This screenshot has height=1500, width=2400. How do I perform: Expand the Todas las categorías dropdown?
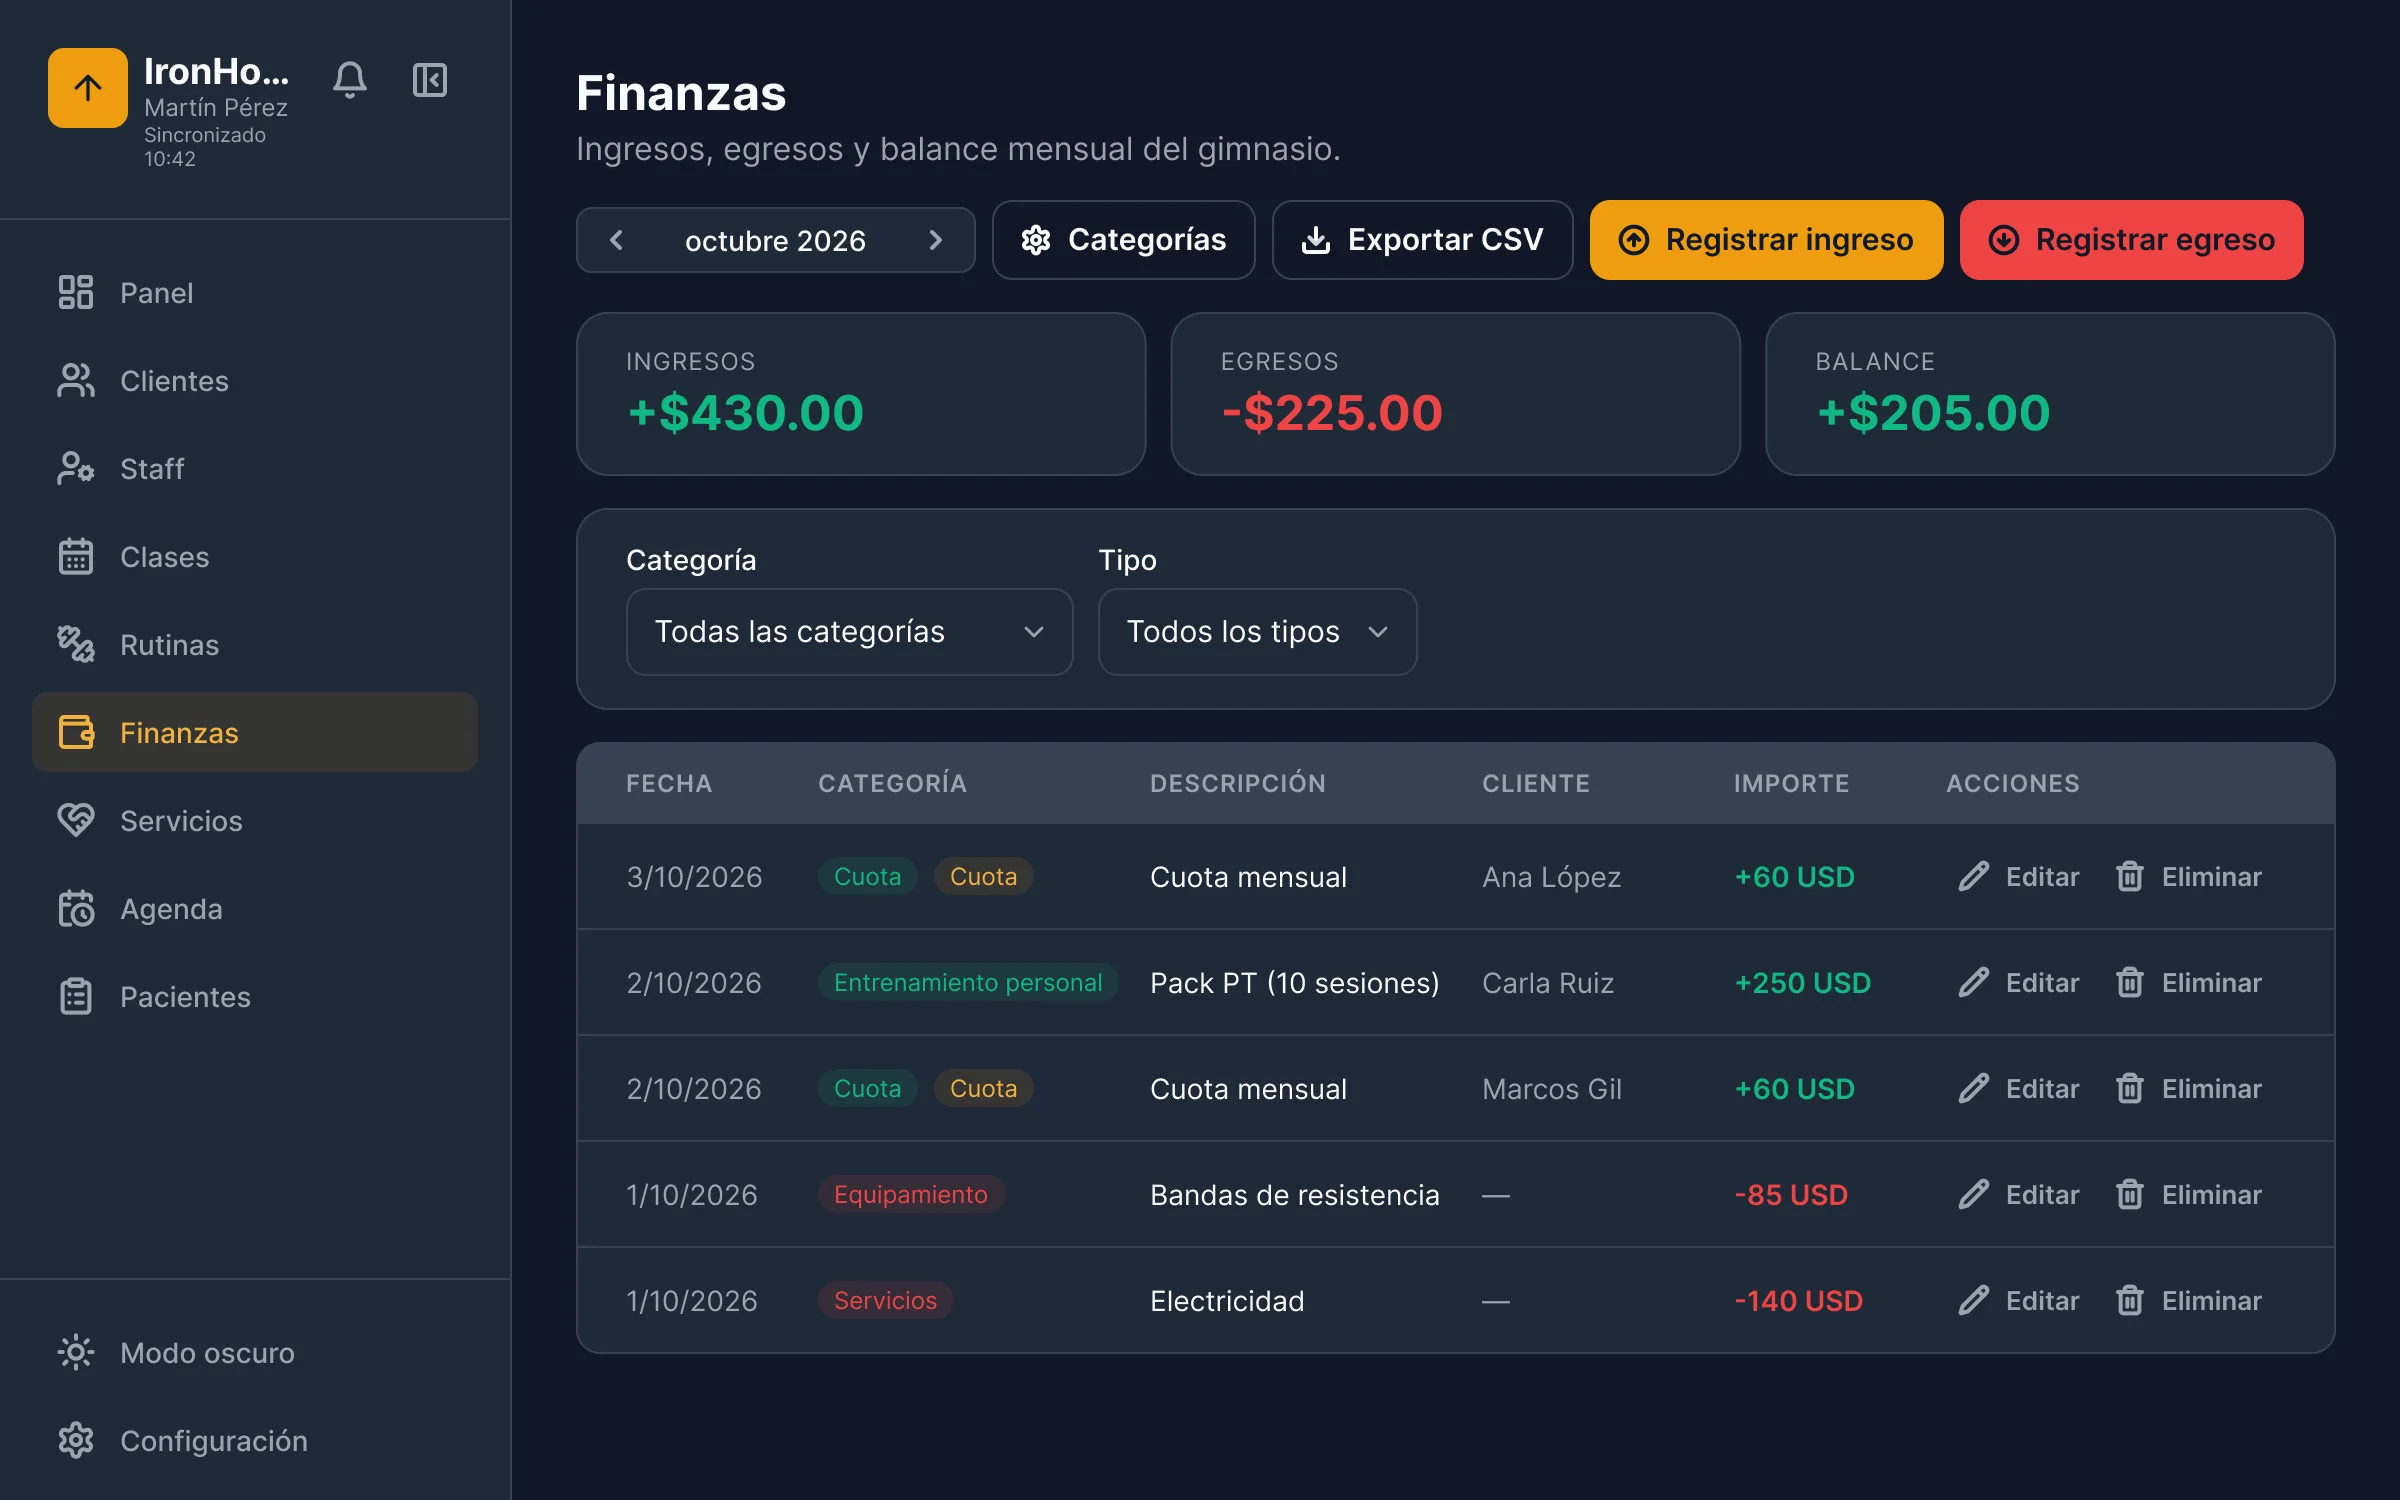[x=849, y=632]
